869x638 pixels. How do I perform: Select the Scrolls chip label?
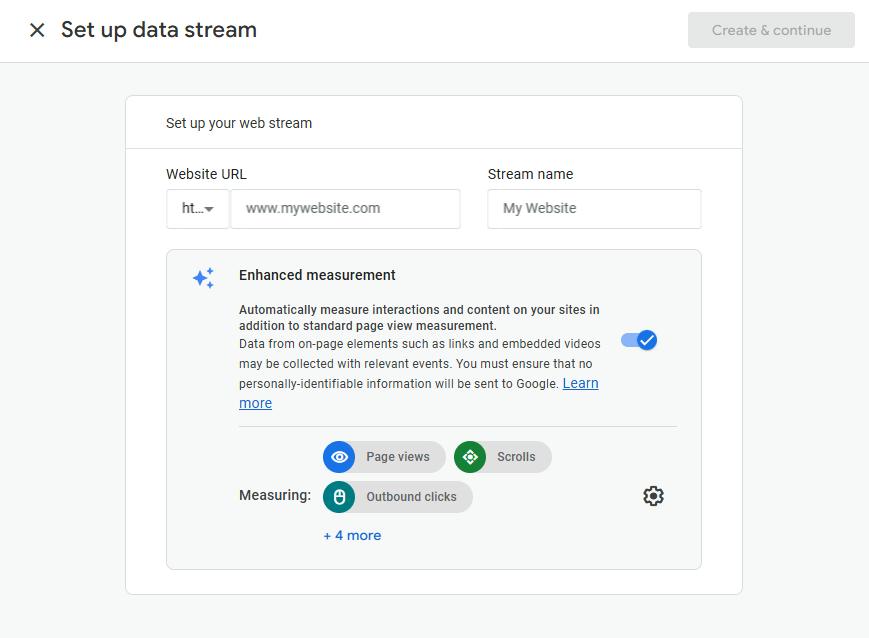point(516,457)
